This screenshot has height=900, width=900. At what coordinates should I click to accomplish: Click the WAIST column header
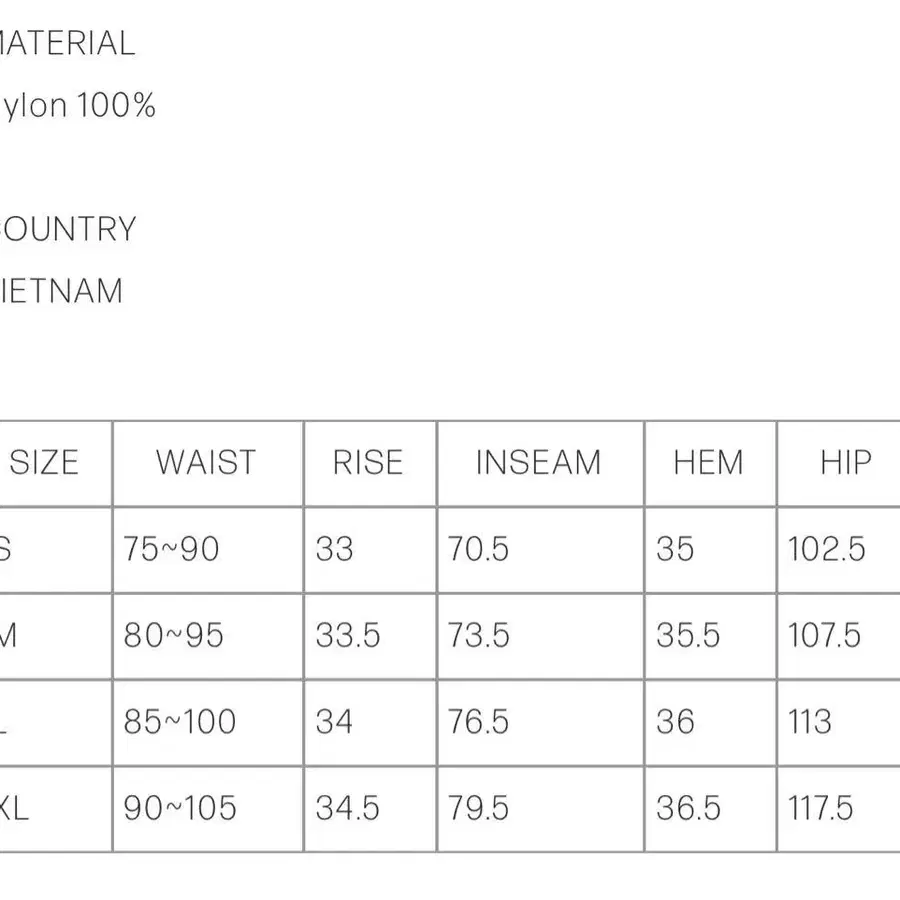pos(206,463)
